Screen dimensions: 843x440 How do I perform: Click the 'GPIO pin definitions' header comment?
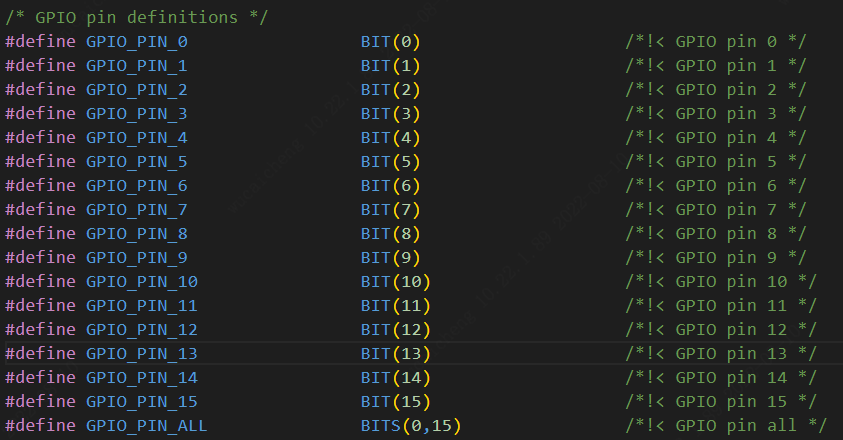136,18
